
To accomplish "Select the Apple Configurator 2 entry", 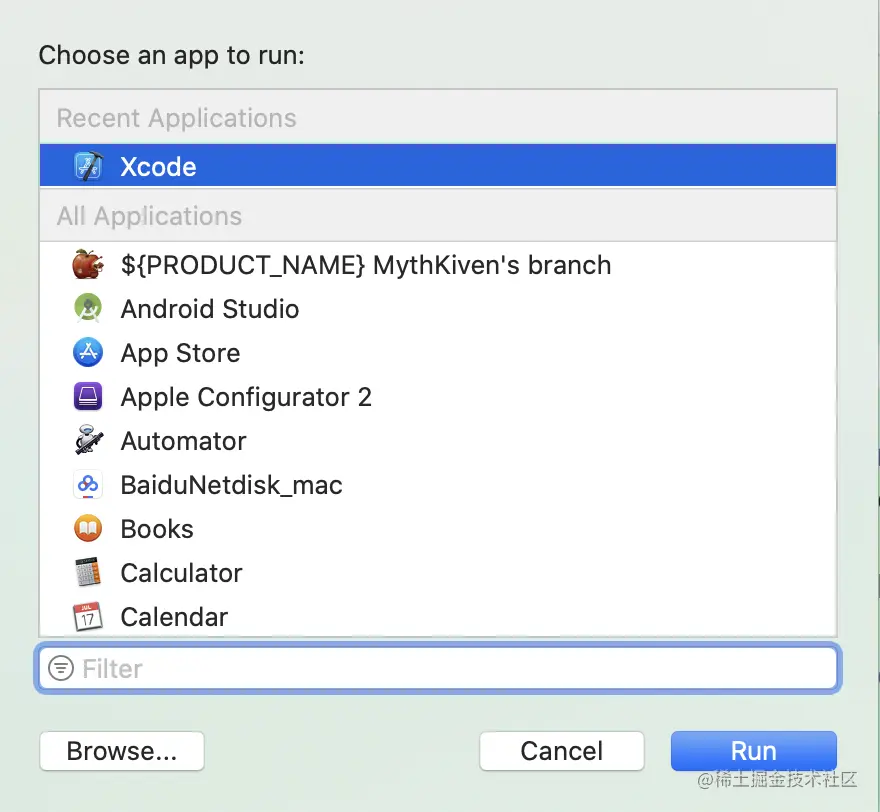I will coord(438,396).
